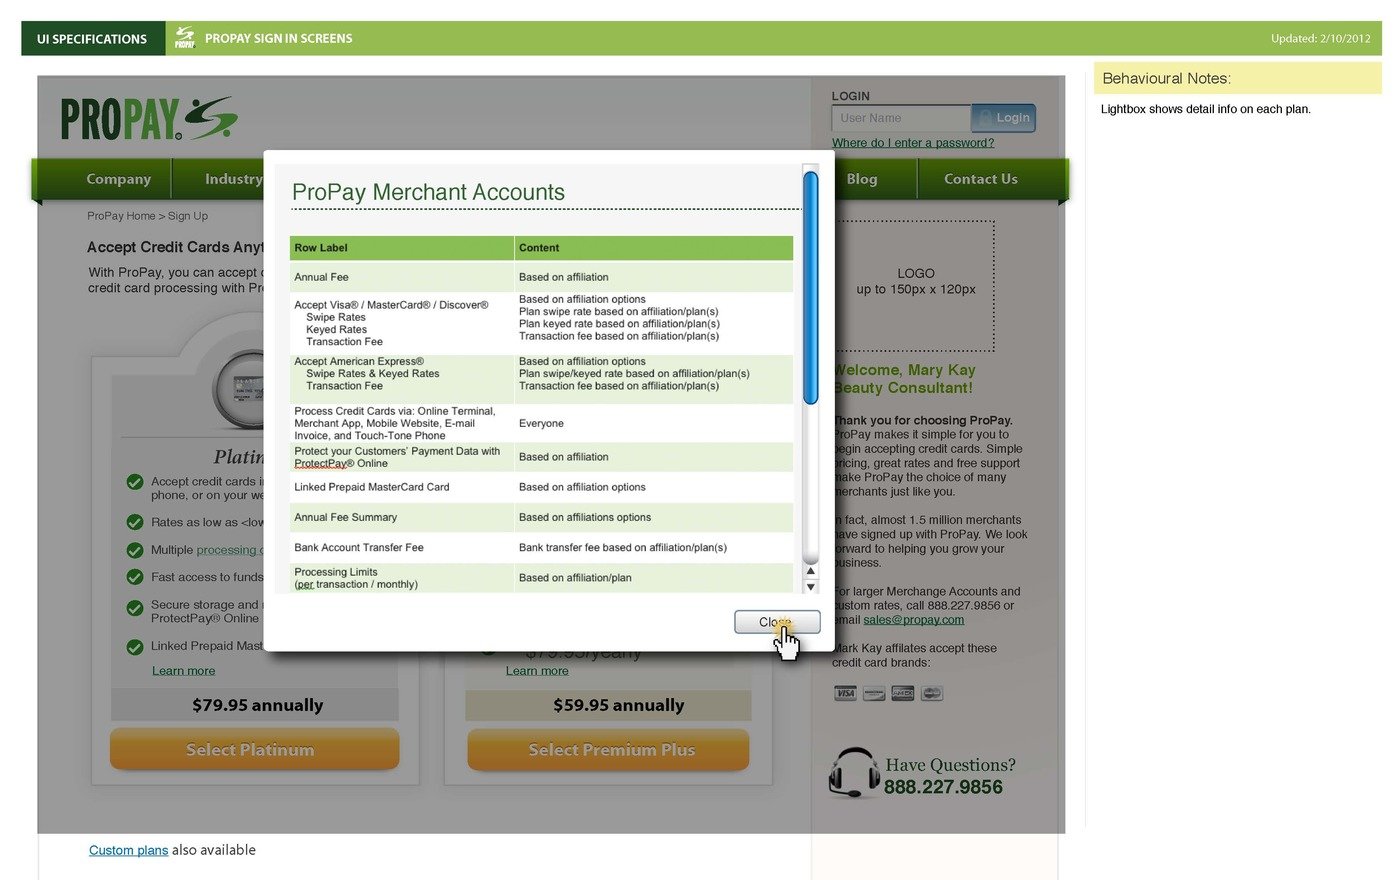
Task: Expand the Industry navigation menu
Action: tap(234, 179)
